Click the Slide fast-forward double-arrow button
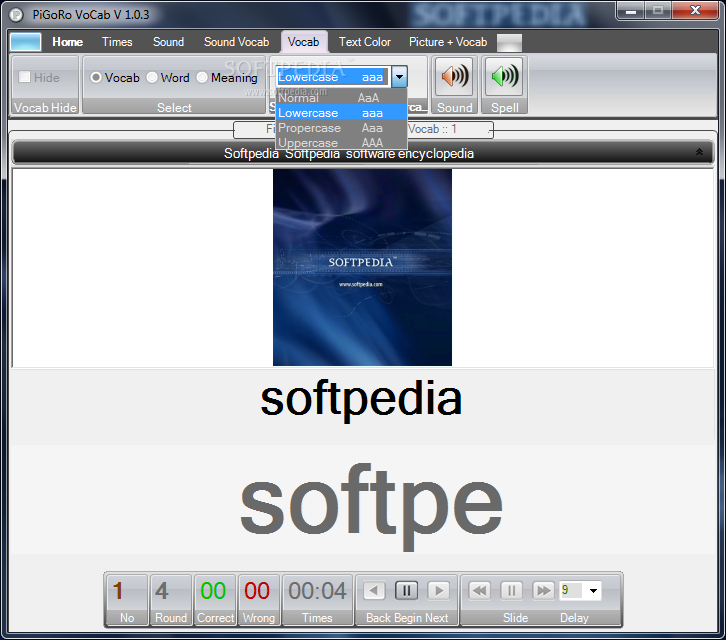The image size is (726, 640). (x=543, y=590)
